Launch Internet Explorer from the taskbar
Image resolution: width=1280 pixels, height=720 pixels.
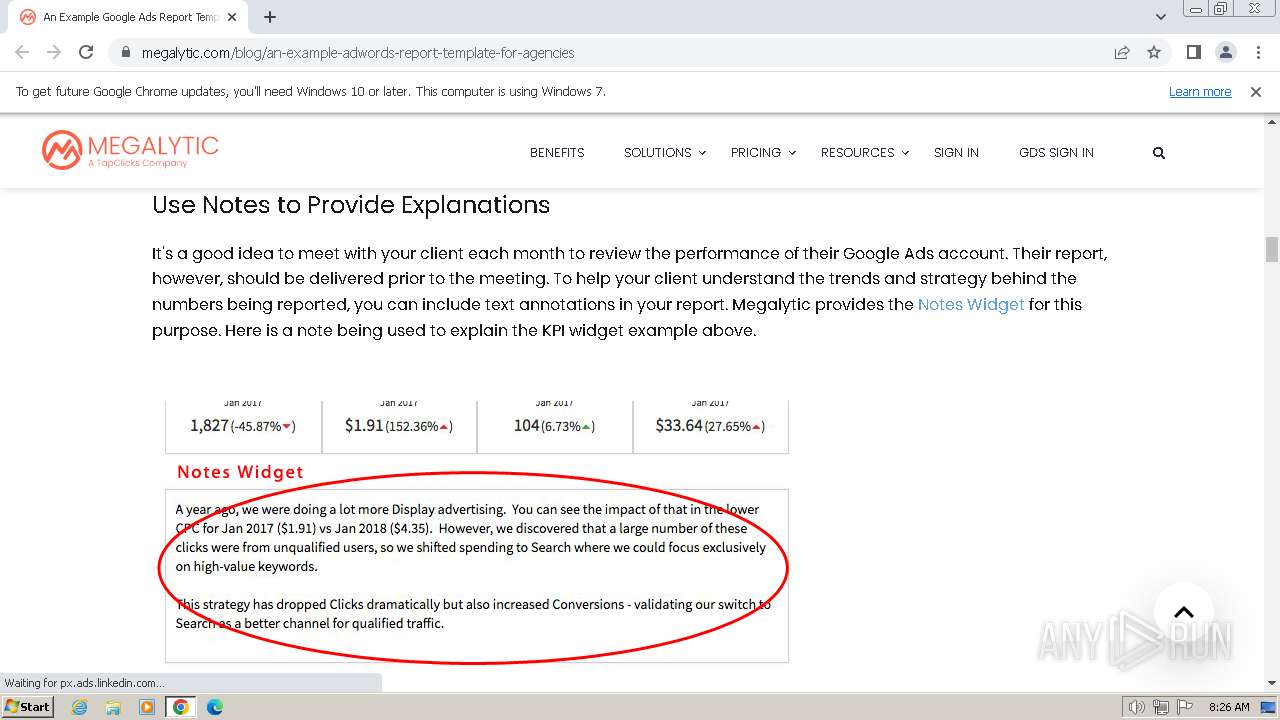tap(80, 707)
